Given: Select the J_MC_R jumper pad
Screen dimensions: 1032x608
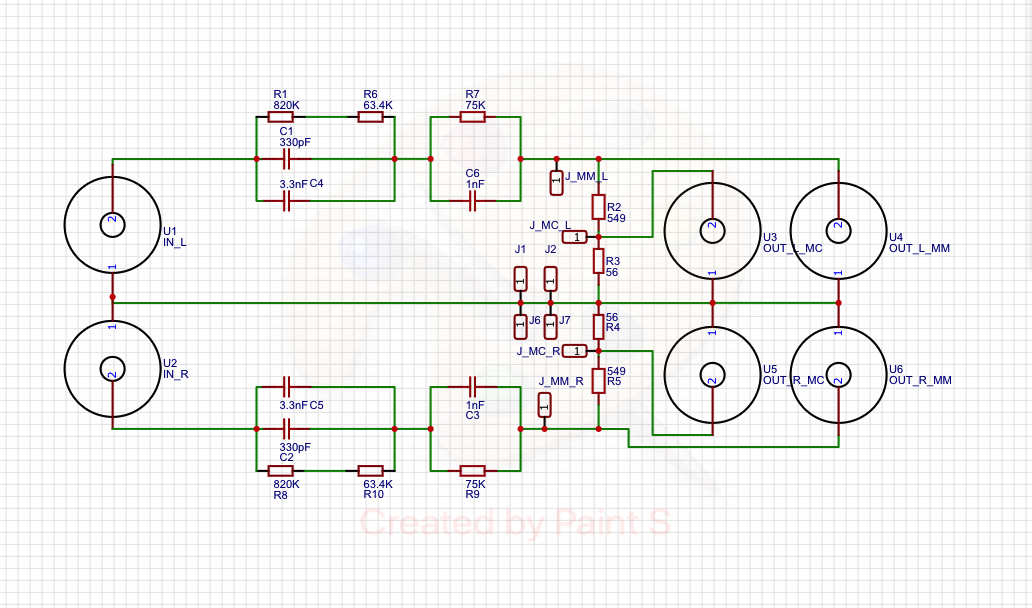Looking at the screenshot, I should click(x=575, y=351).
